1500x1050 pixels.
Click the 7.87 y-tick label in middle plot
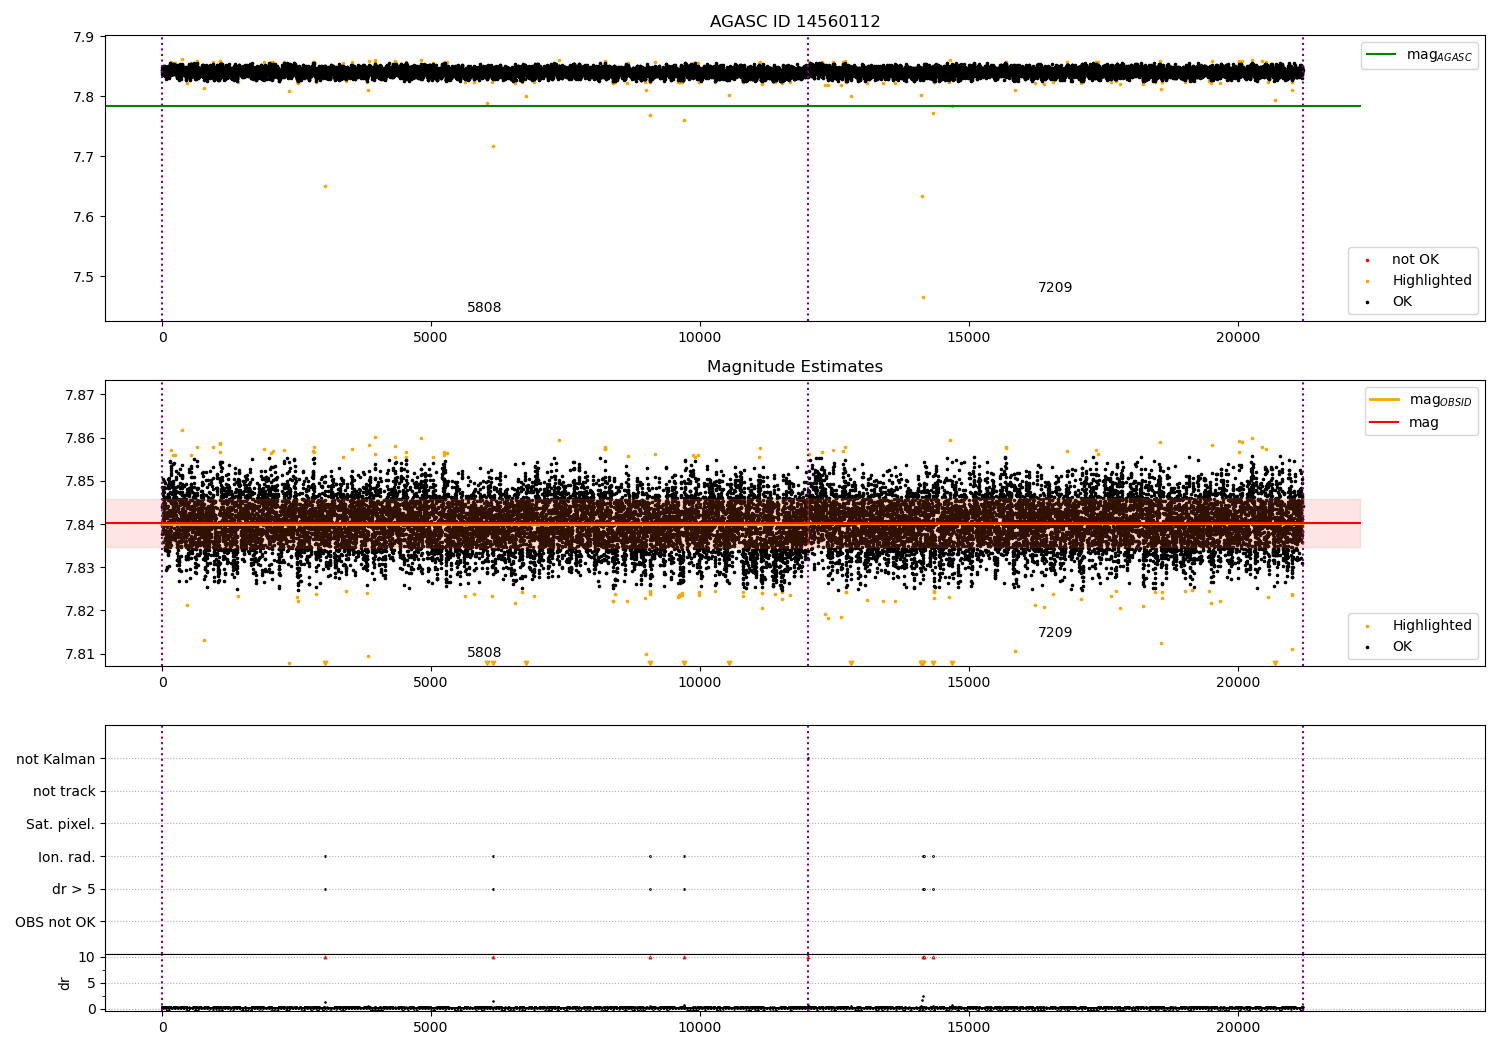pyautogui.click(x=80, y=395)
